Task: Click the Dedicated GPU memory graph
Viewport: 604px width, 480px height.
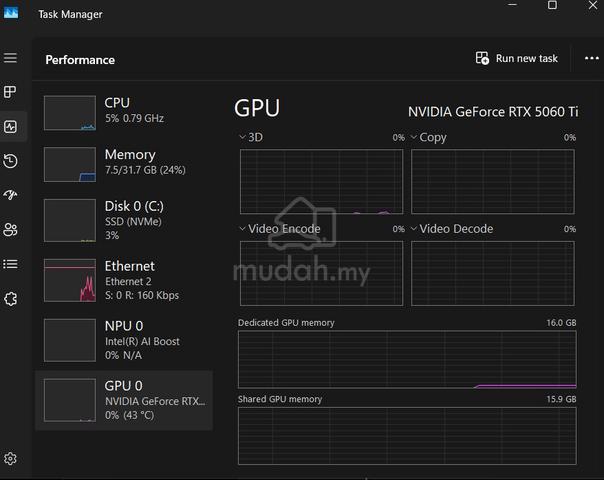Action: coord(407,359)
